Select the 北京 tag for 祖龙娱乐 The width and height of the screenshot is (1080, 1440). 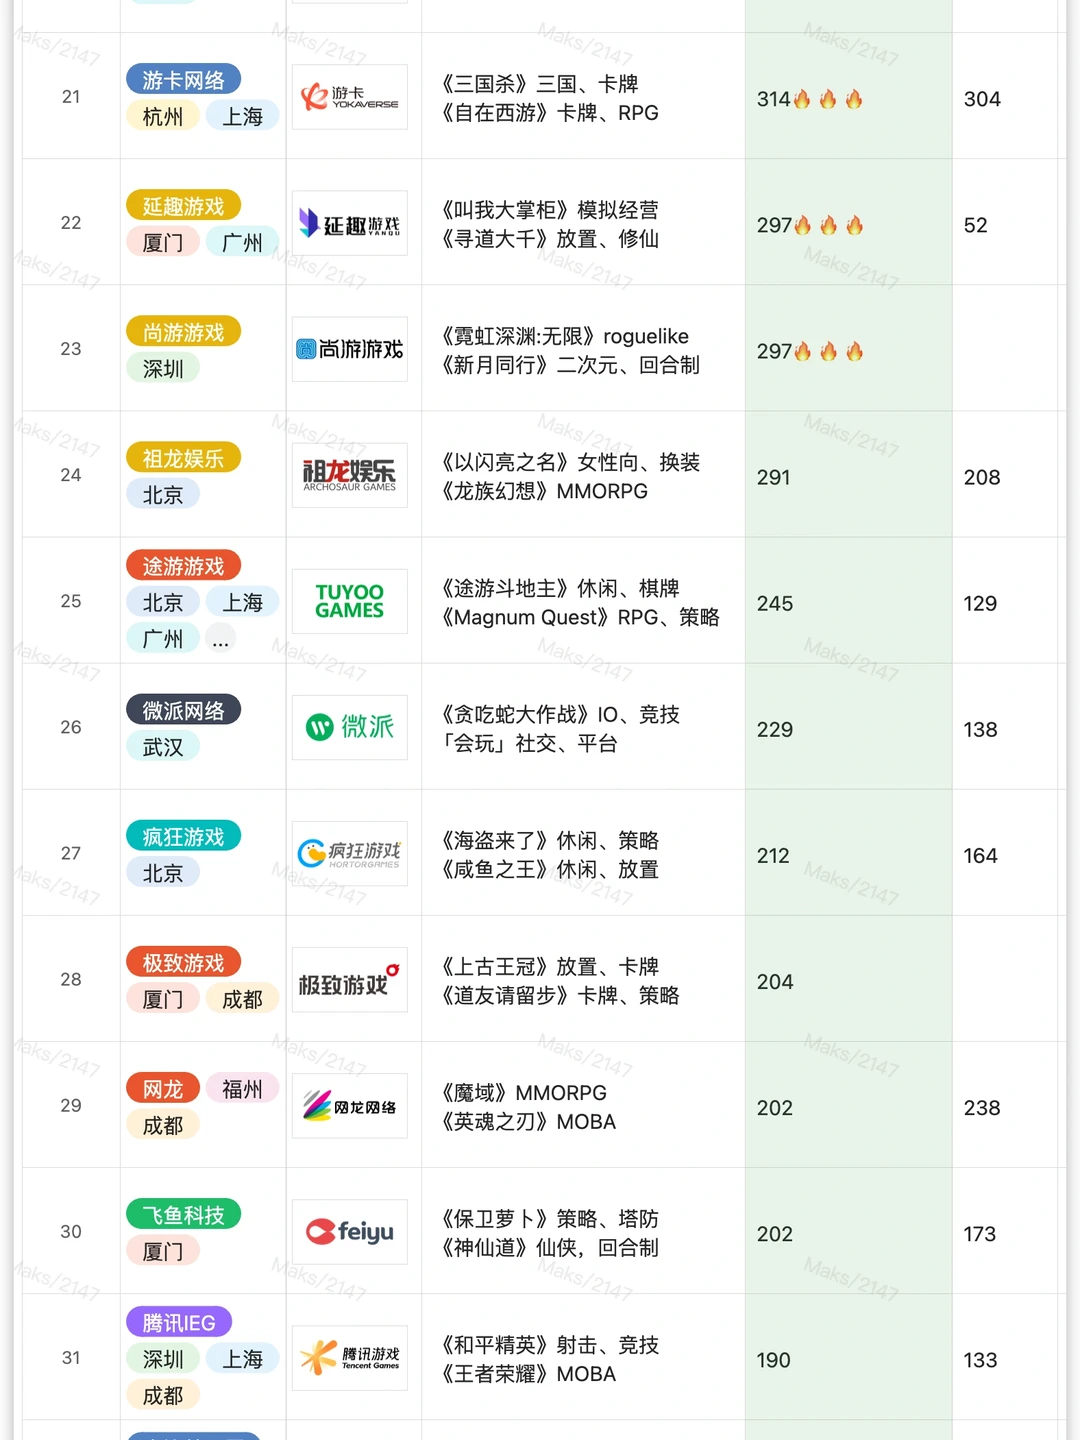pyautogui.click(x=163, y=494)
